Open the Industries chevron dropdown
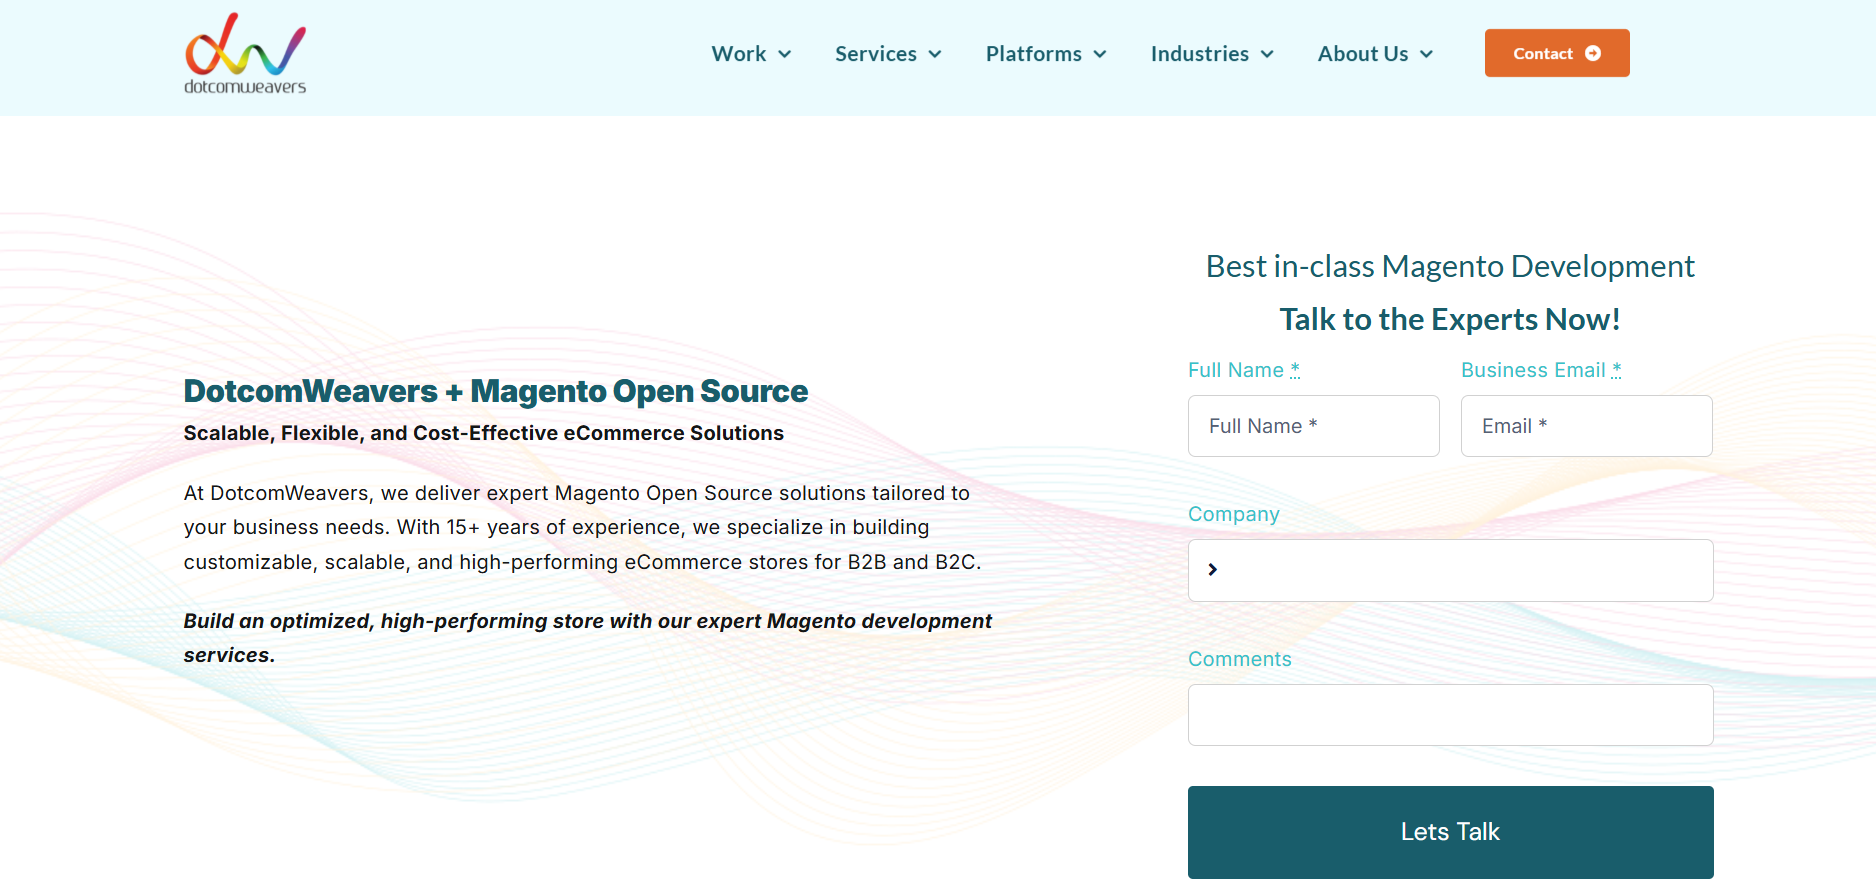1876x895 pixels. tap(1267, 54)
